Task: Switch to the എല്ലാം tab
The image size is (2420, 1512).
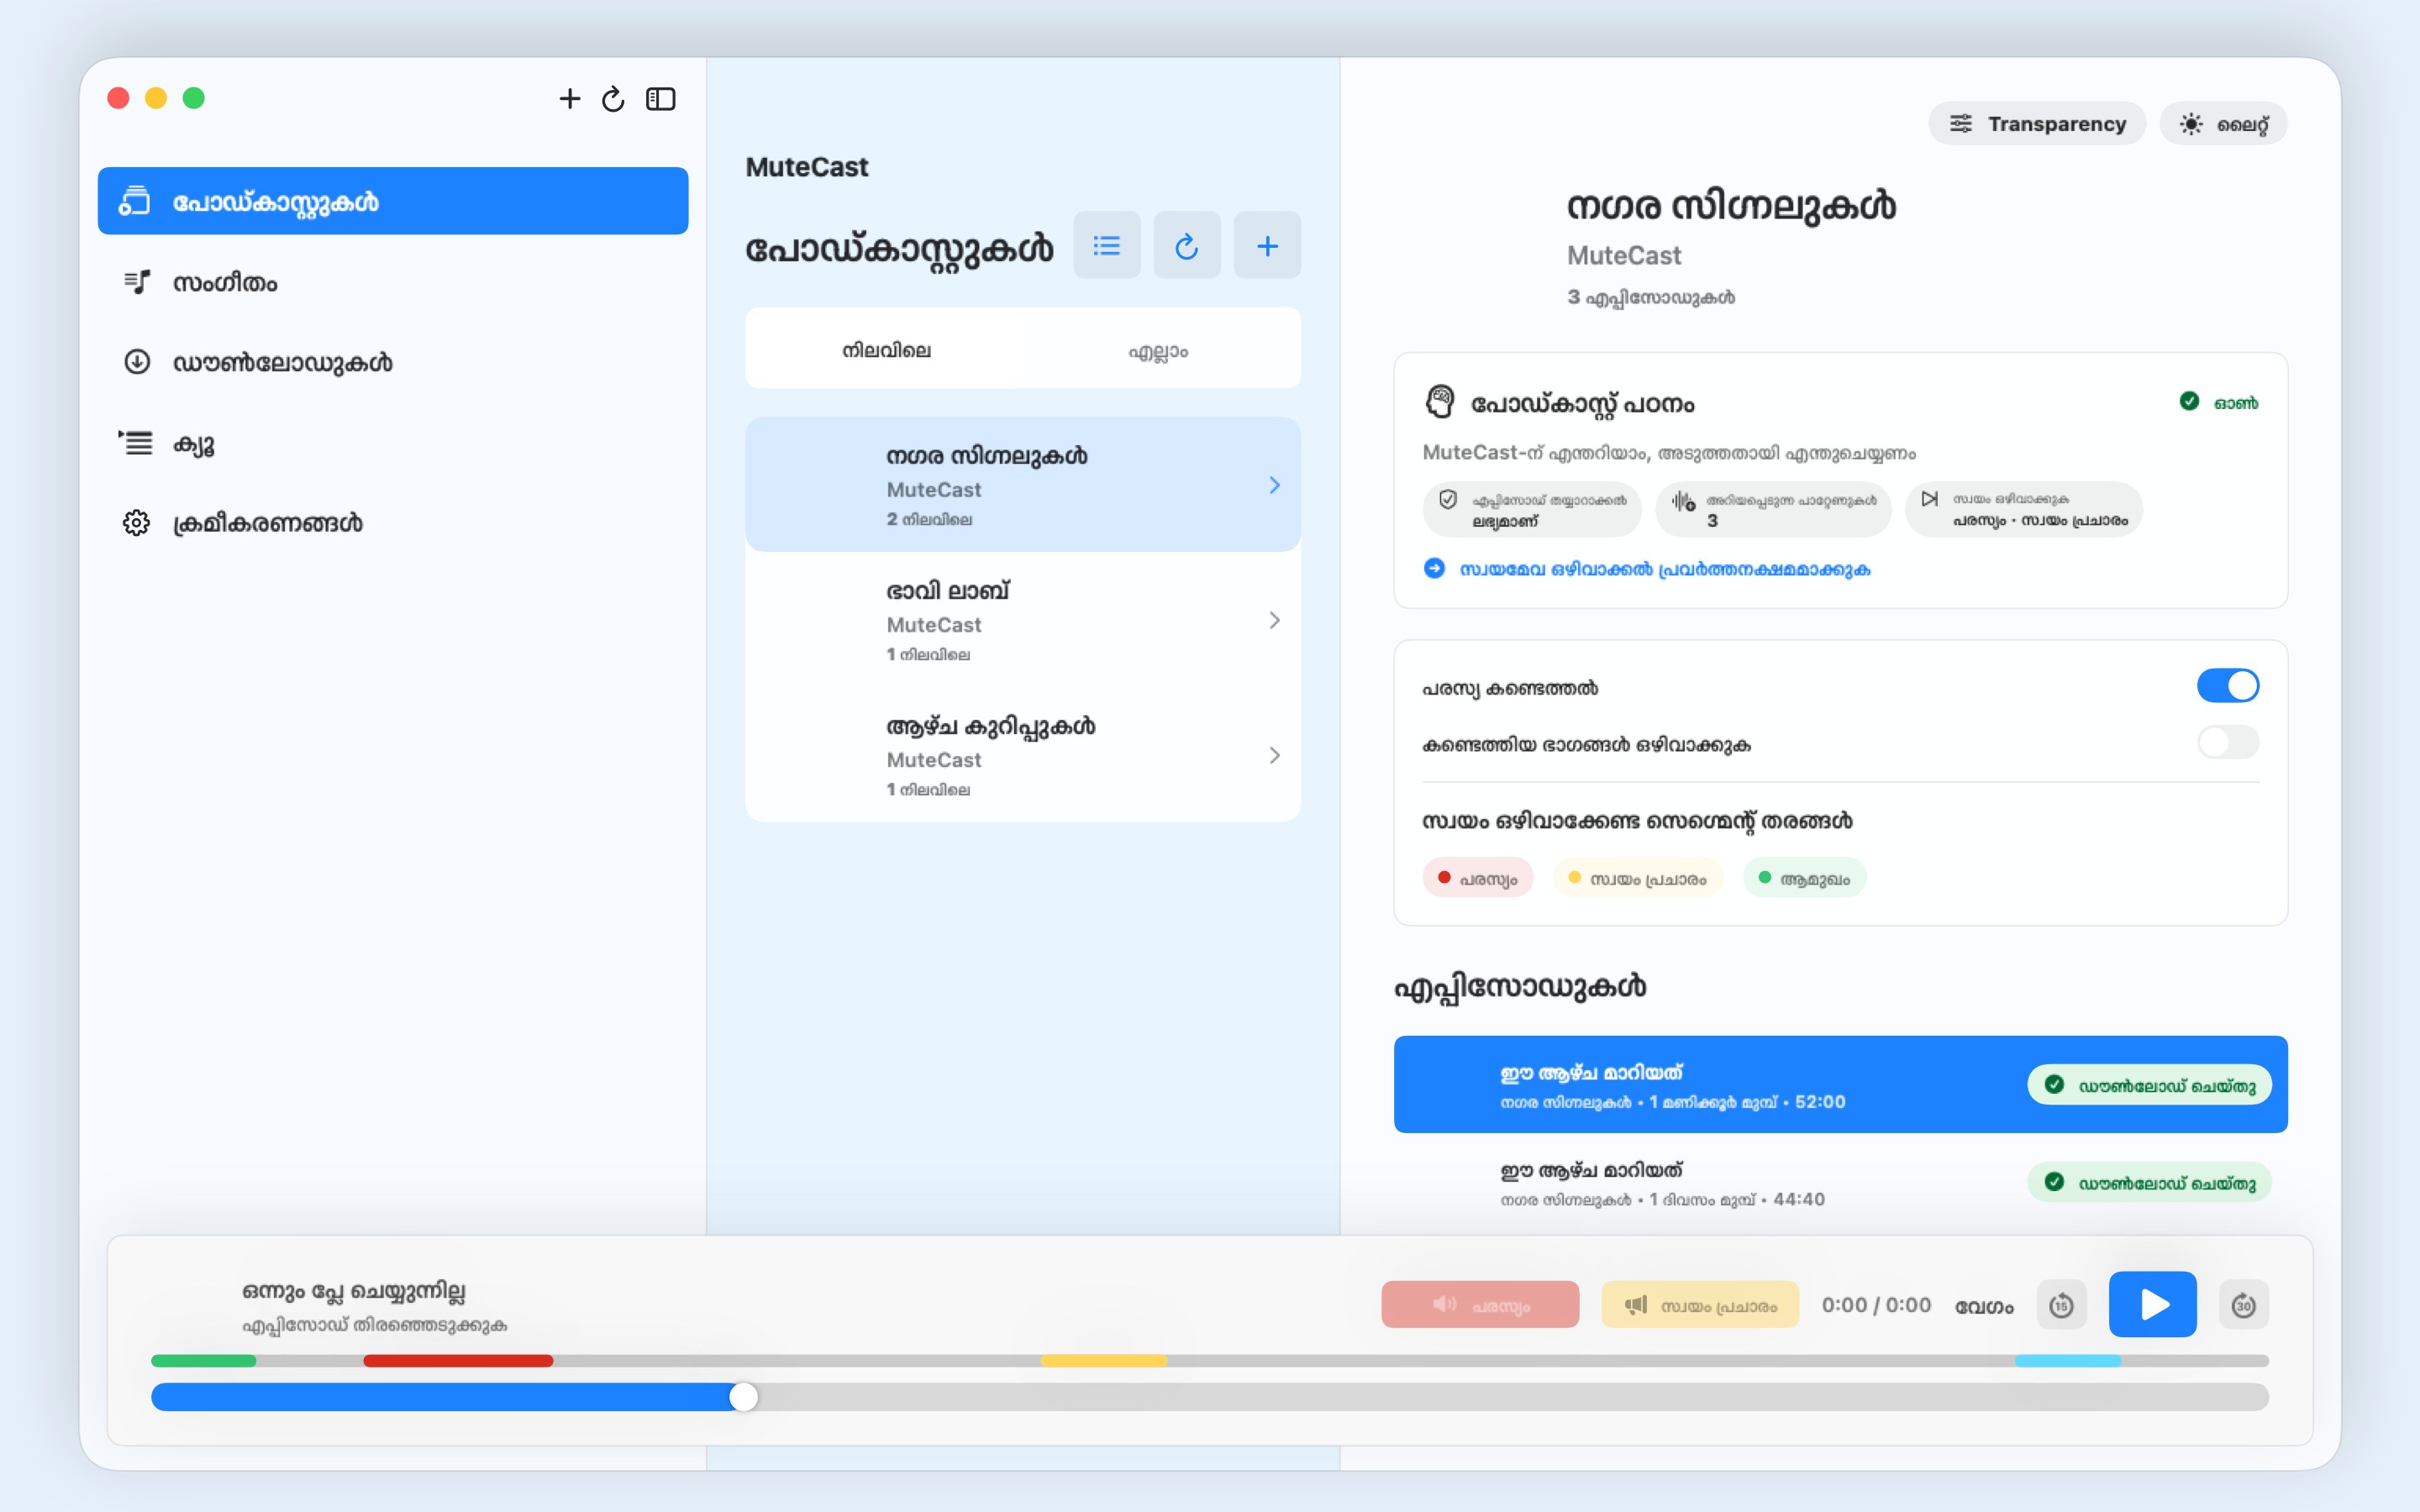Action: click(x=1158, y=350)
